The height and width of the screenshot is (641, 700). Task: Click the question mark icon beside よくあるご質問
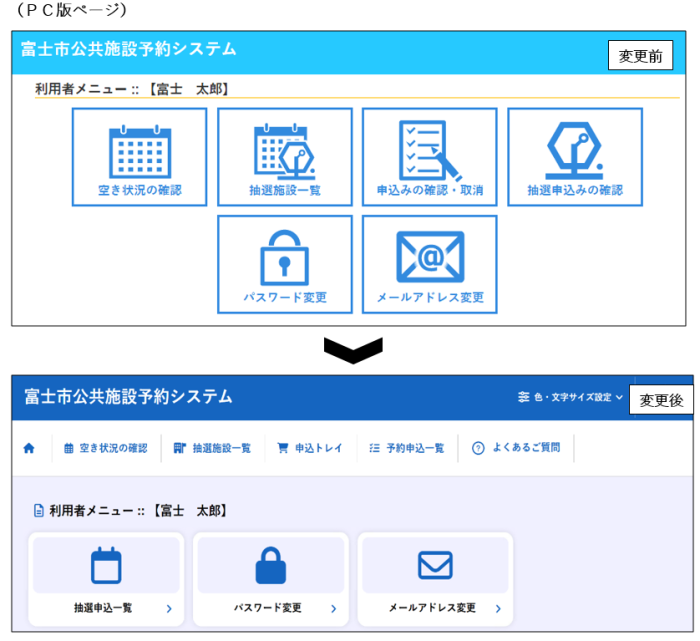point(478,448)
